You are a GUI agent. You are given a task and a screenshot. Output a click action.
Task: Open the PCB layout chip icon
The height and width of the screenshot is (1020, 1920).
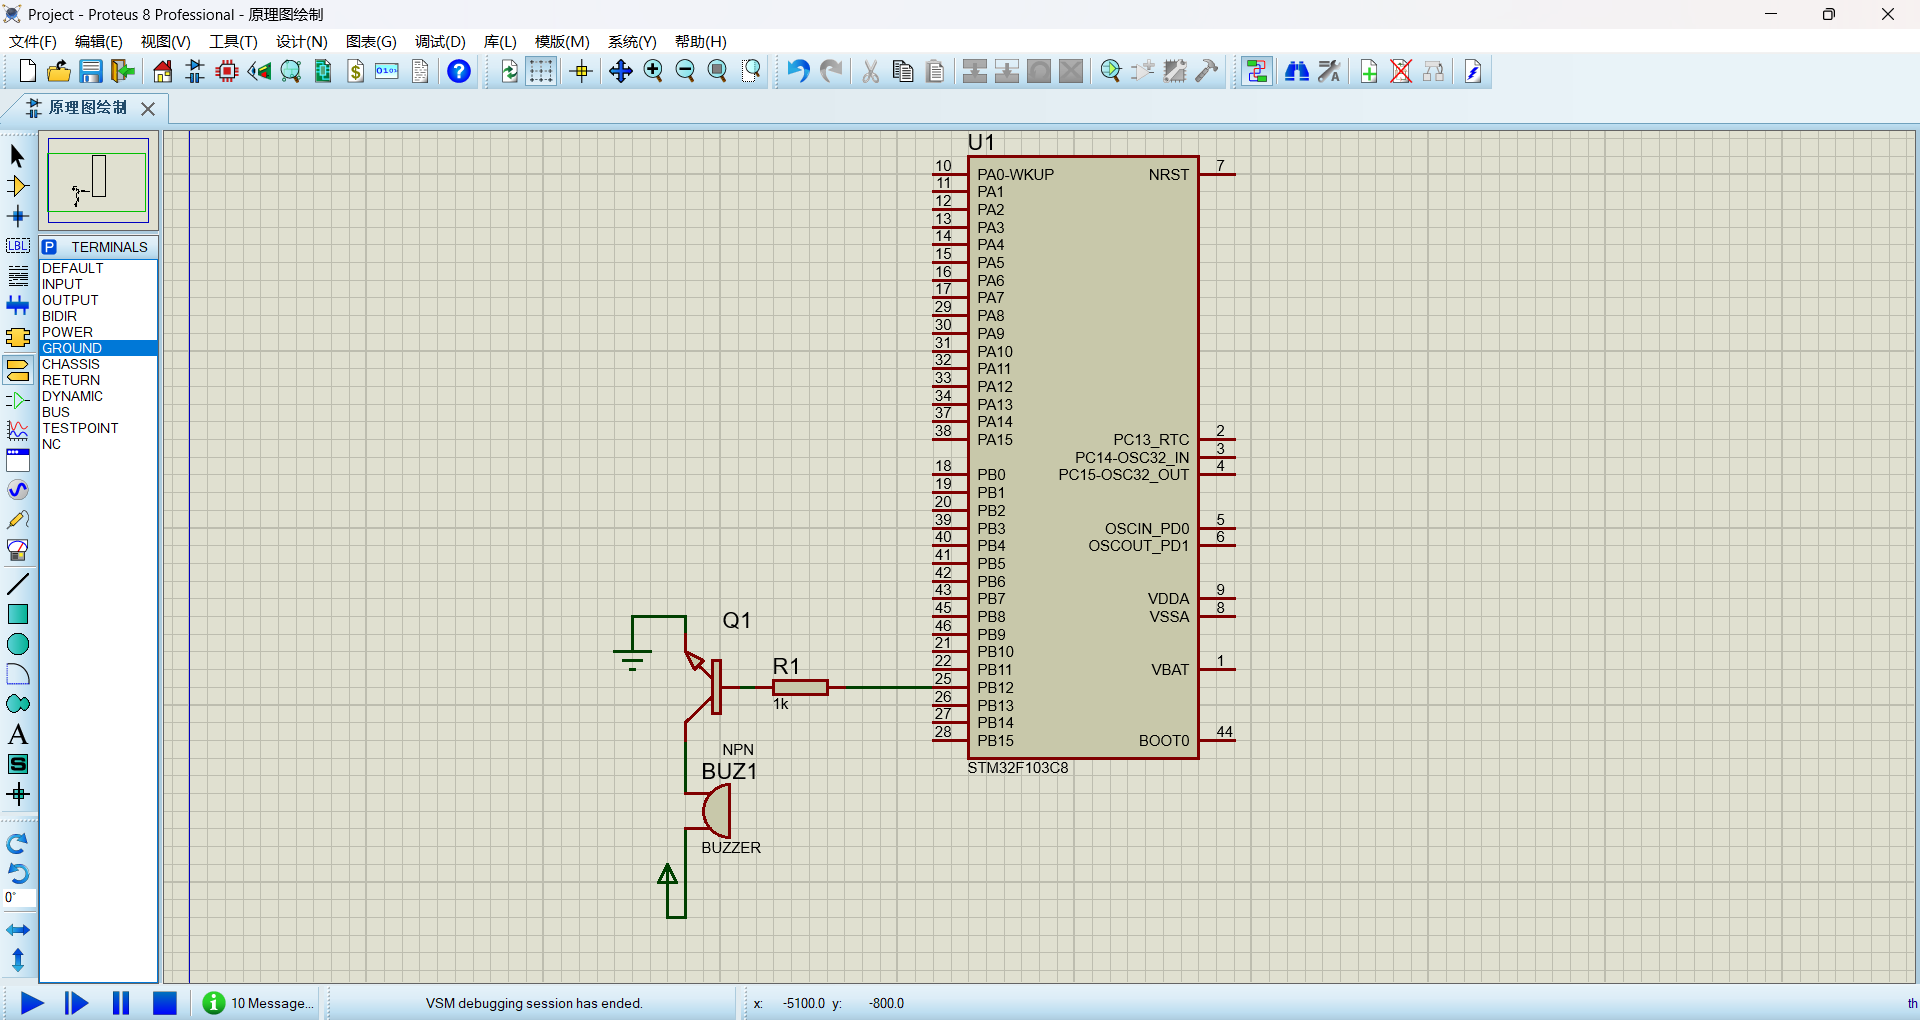[x=227, y=71]
